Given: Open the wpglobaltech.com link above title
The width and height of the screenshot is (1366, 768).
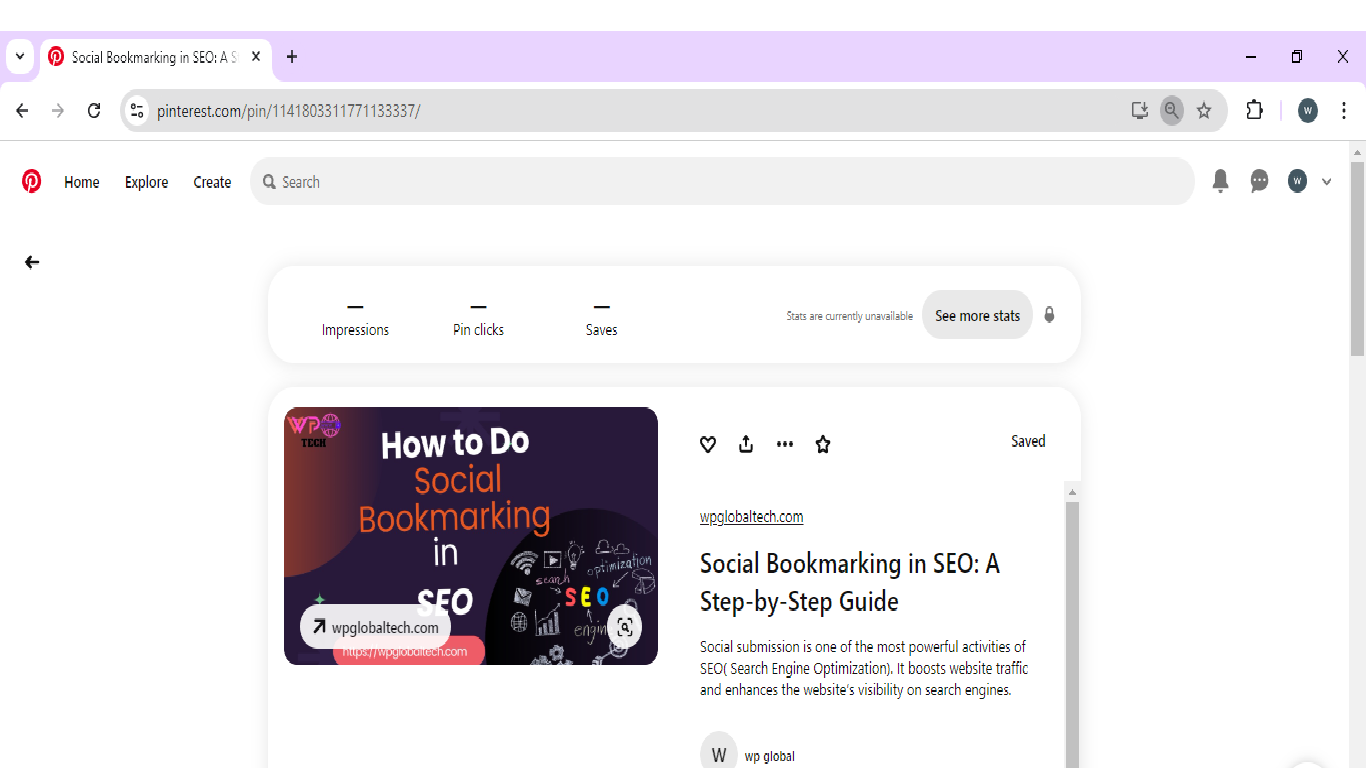Looking at the screenshot, I should coord(751,517).
